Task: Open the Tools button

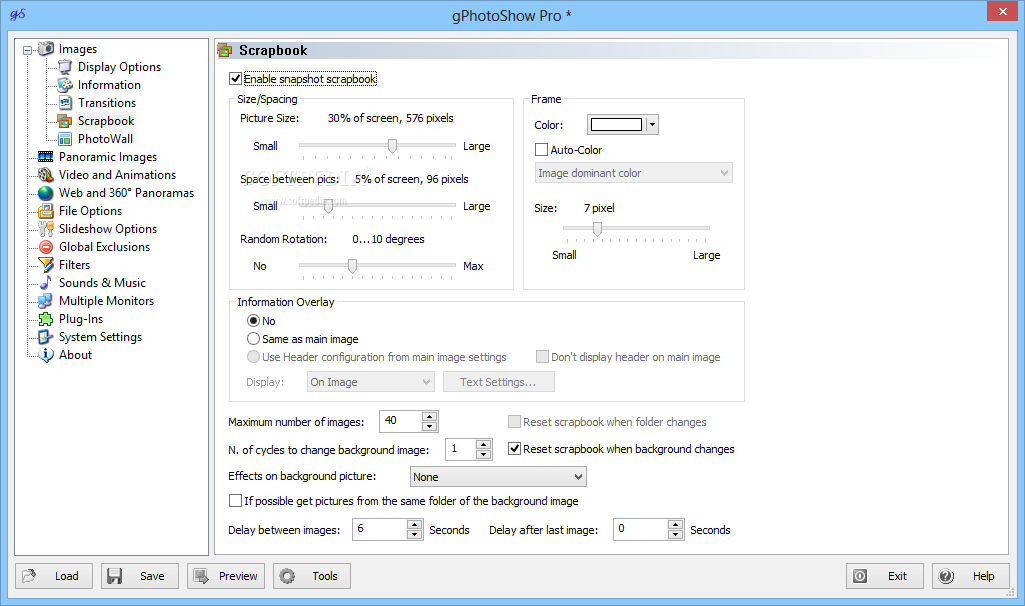Action: [312, 576]
